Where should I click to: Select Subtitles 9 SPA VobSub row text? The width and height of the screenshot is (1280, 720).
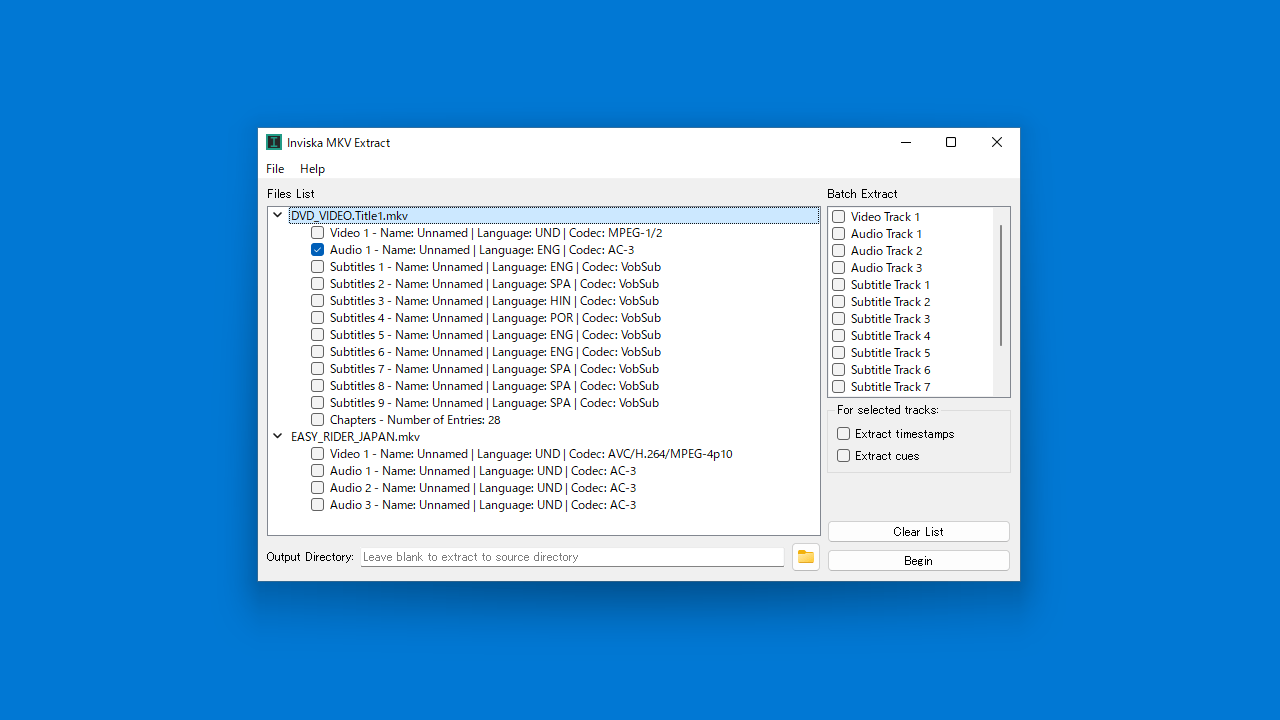point(494,403)
